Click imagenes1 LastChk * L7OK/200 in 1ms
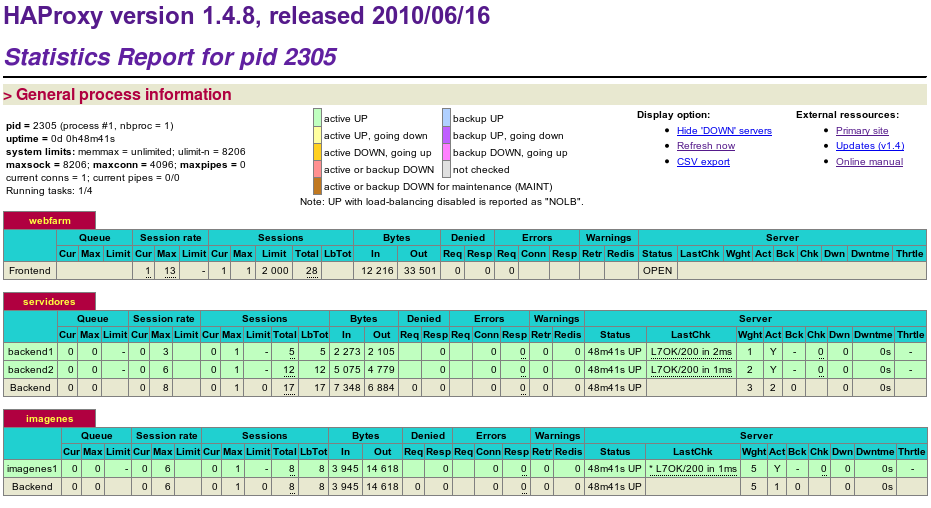Screen dimensions: 931x508 tap(693, 469)
